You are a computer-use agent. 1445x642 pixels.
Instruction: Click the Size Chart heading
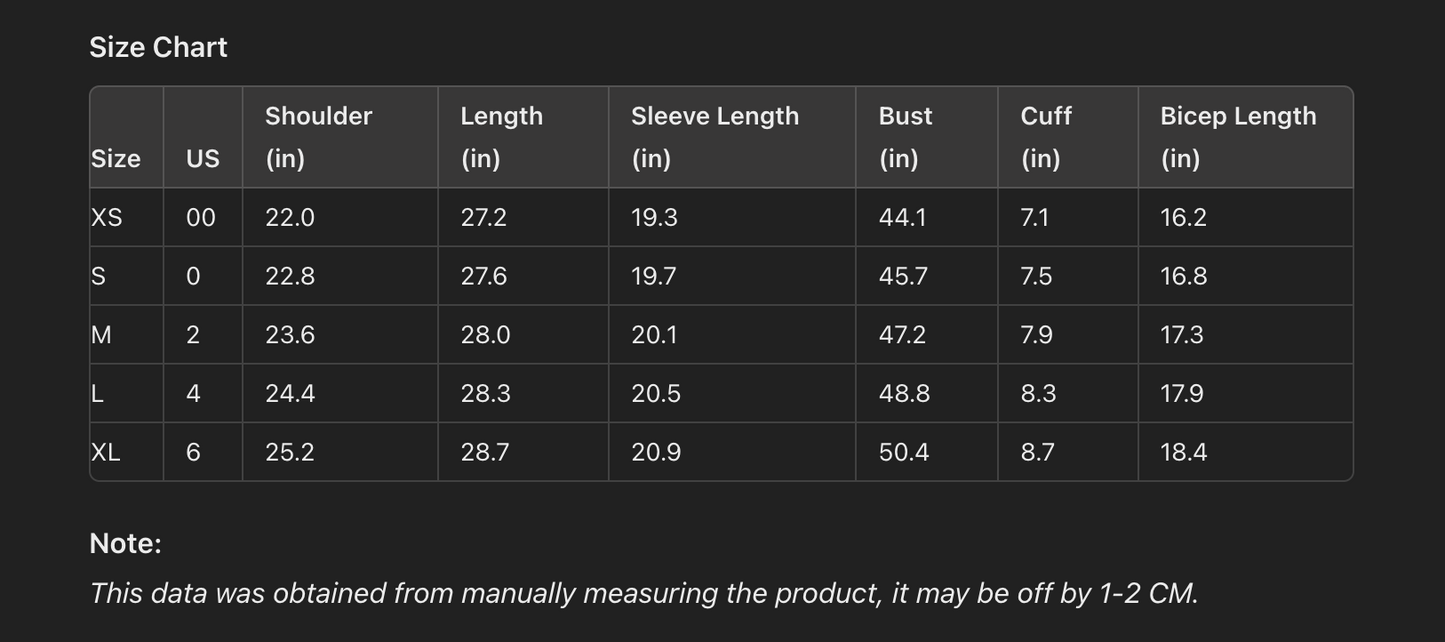click(x=158, y=47)
